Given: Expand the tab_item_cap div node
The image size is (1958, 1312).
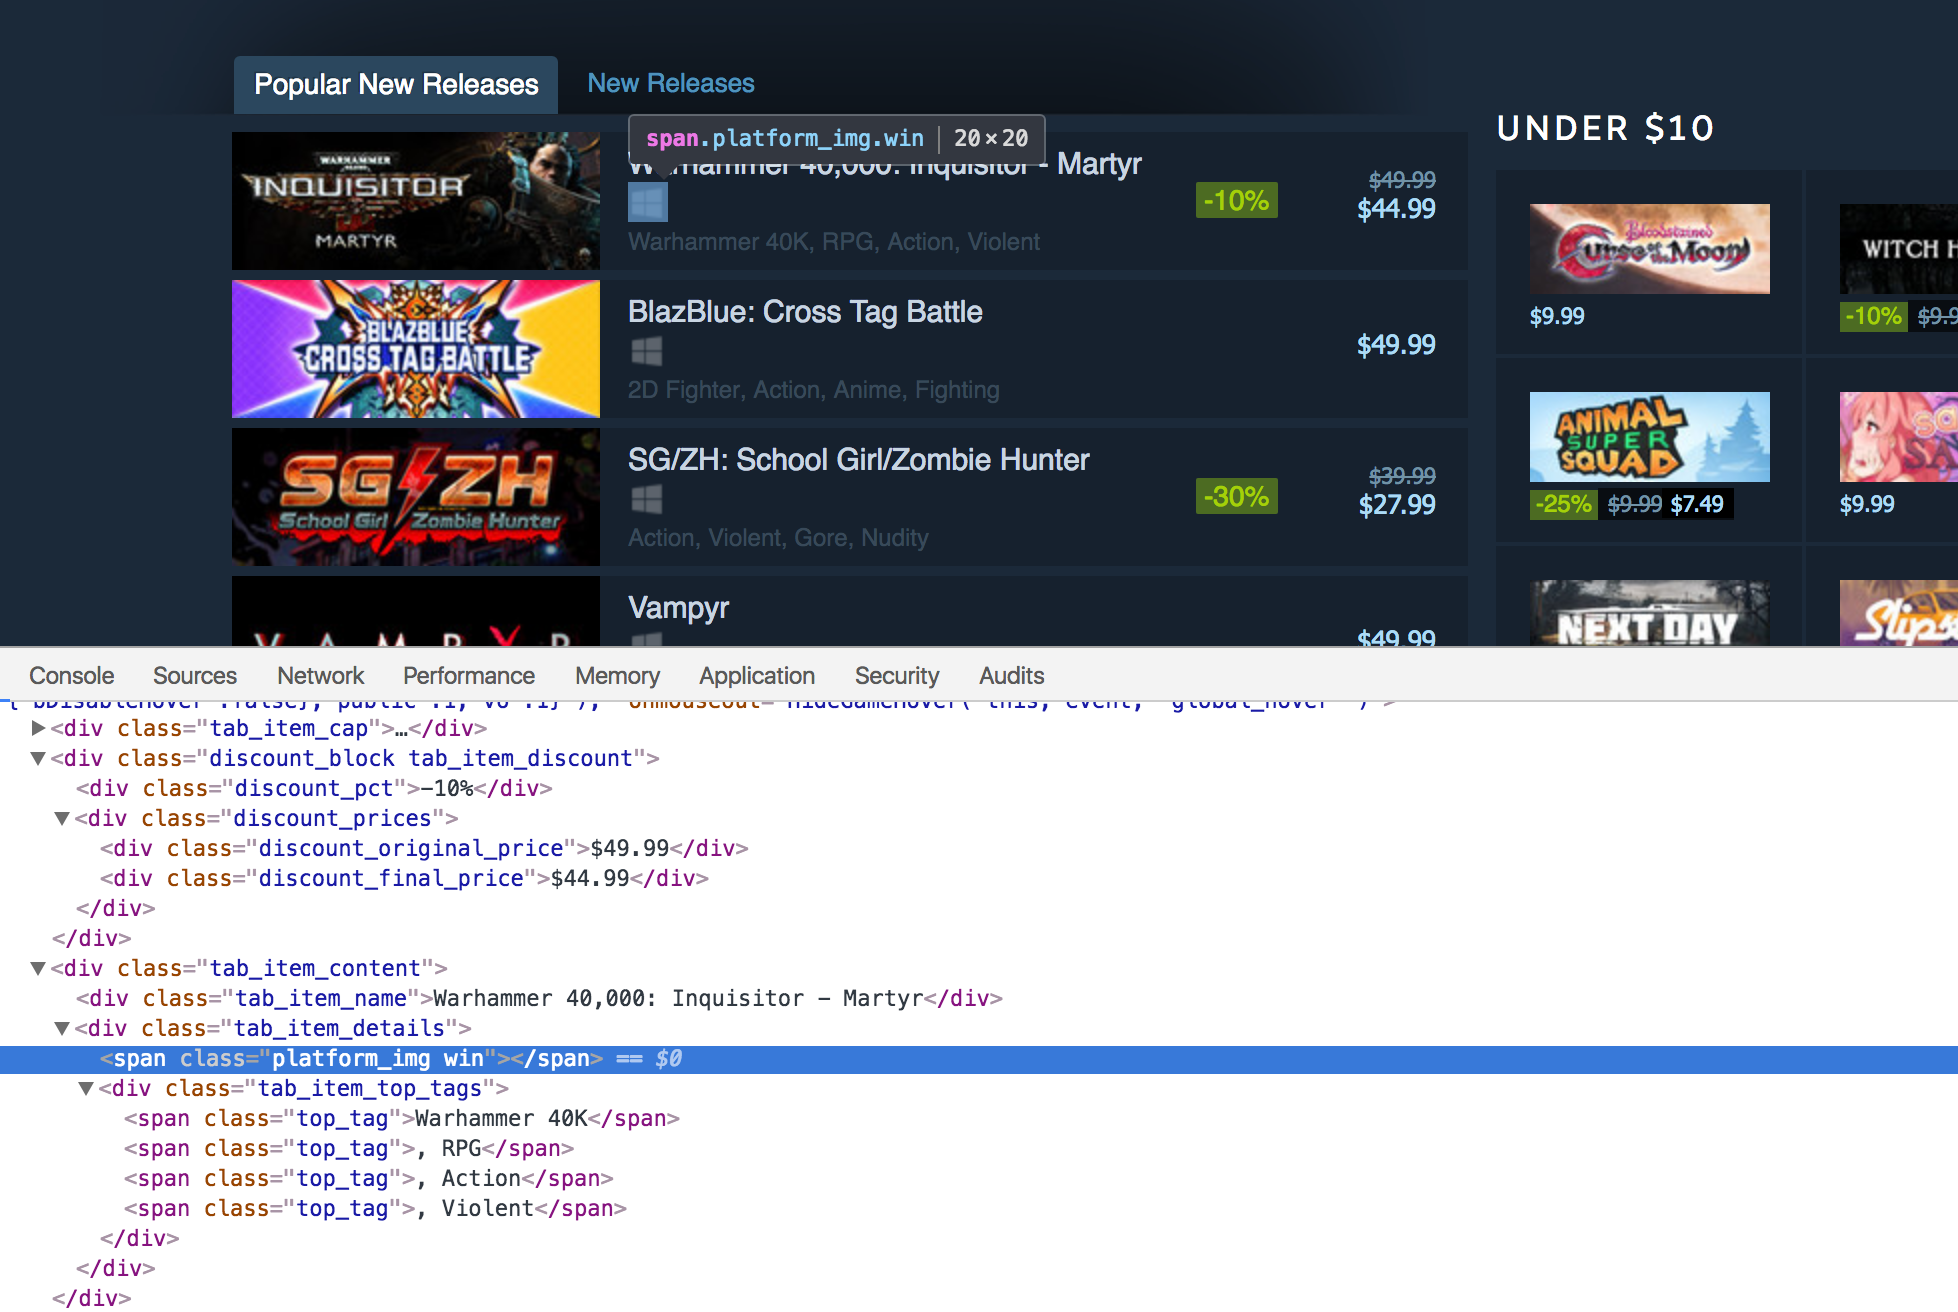Looking at the screenshot, I should point(38,729).
